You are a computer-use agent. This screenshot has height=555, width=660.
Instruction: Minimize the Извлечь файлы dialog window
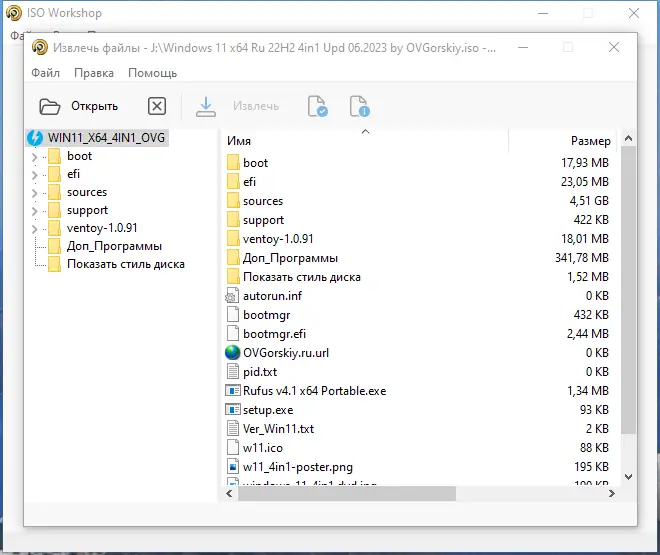click(523, 47)
